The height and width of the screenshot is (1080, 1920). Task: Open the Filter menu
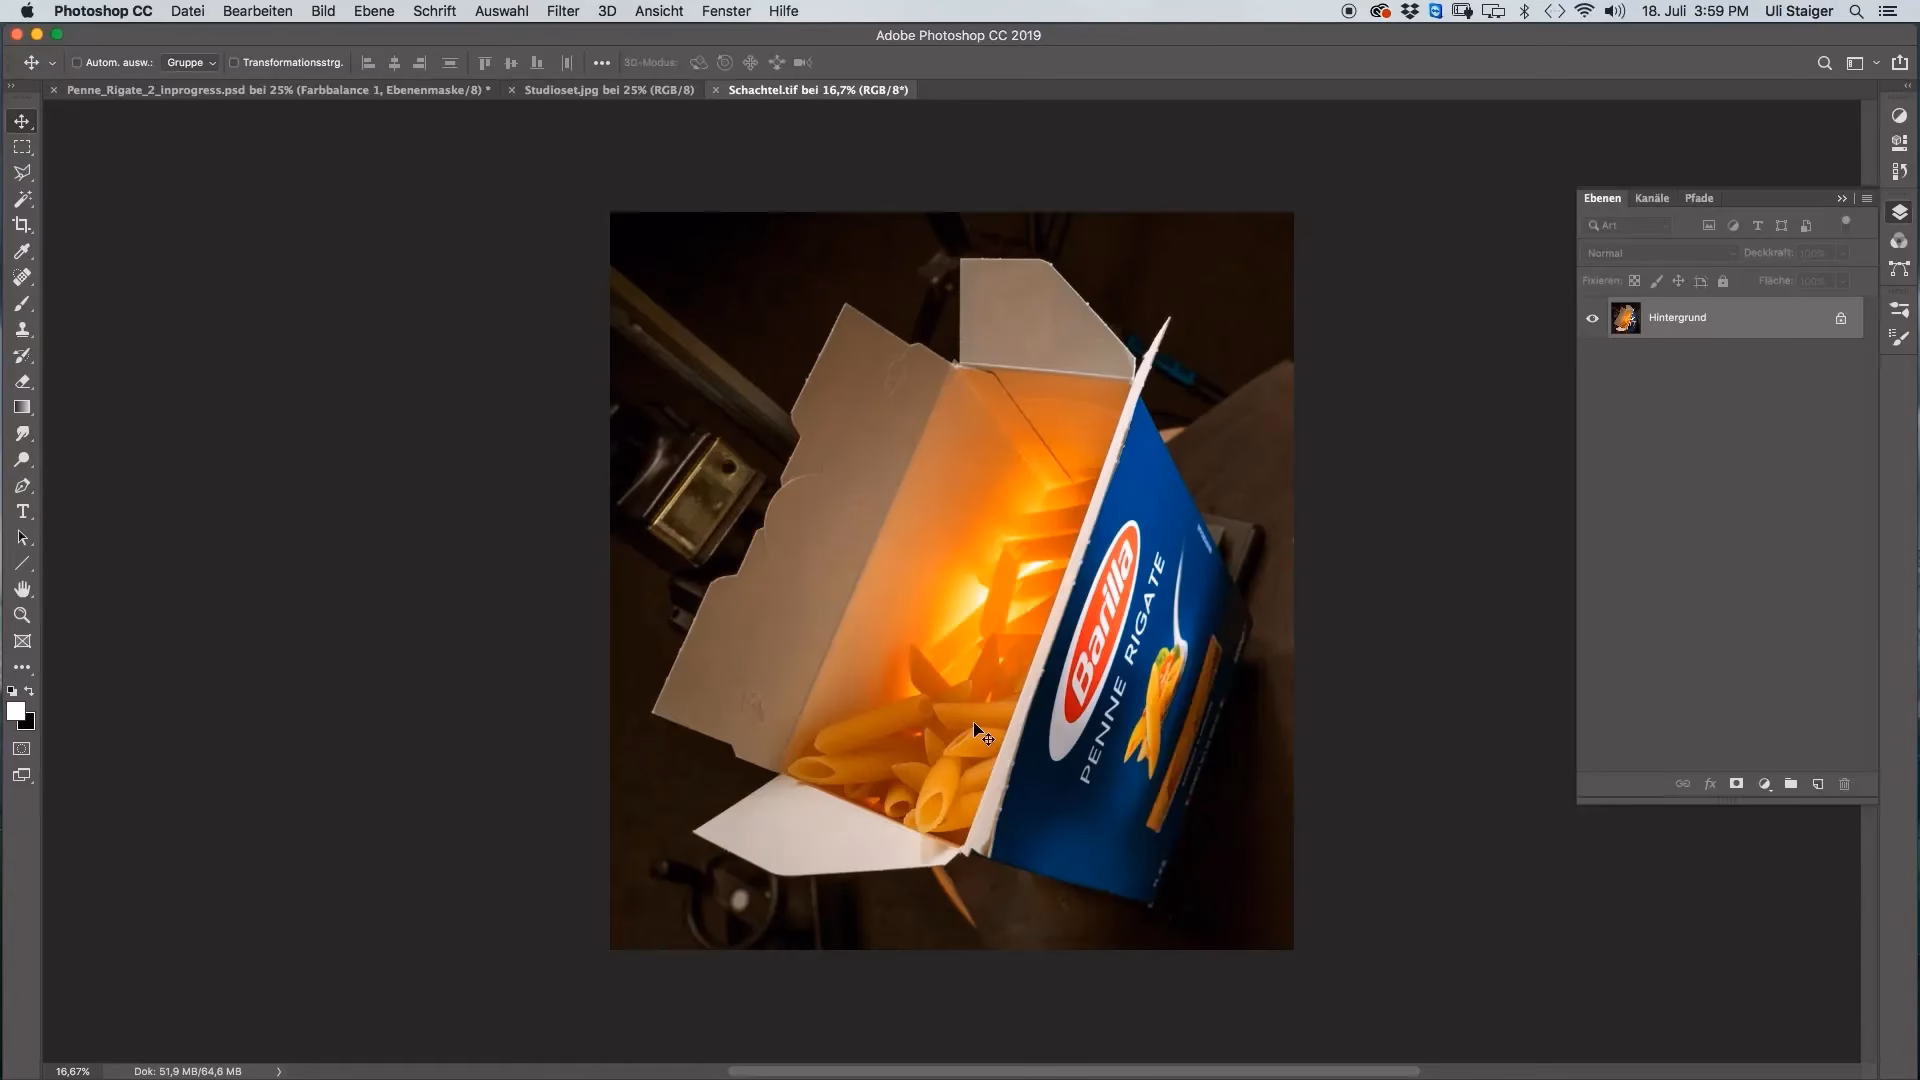coord(562,11)
